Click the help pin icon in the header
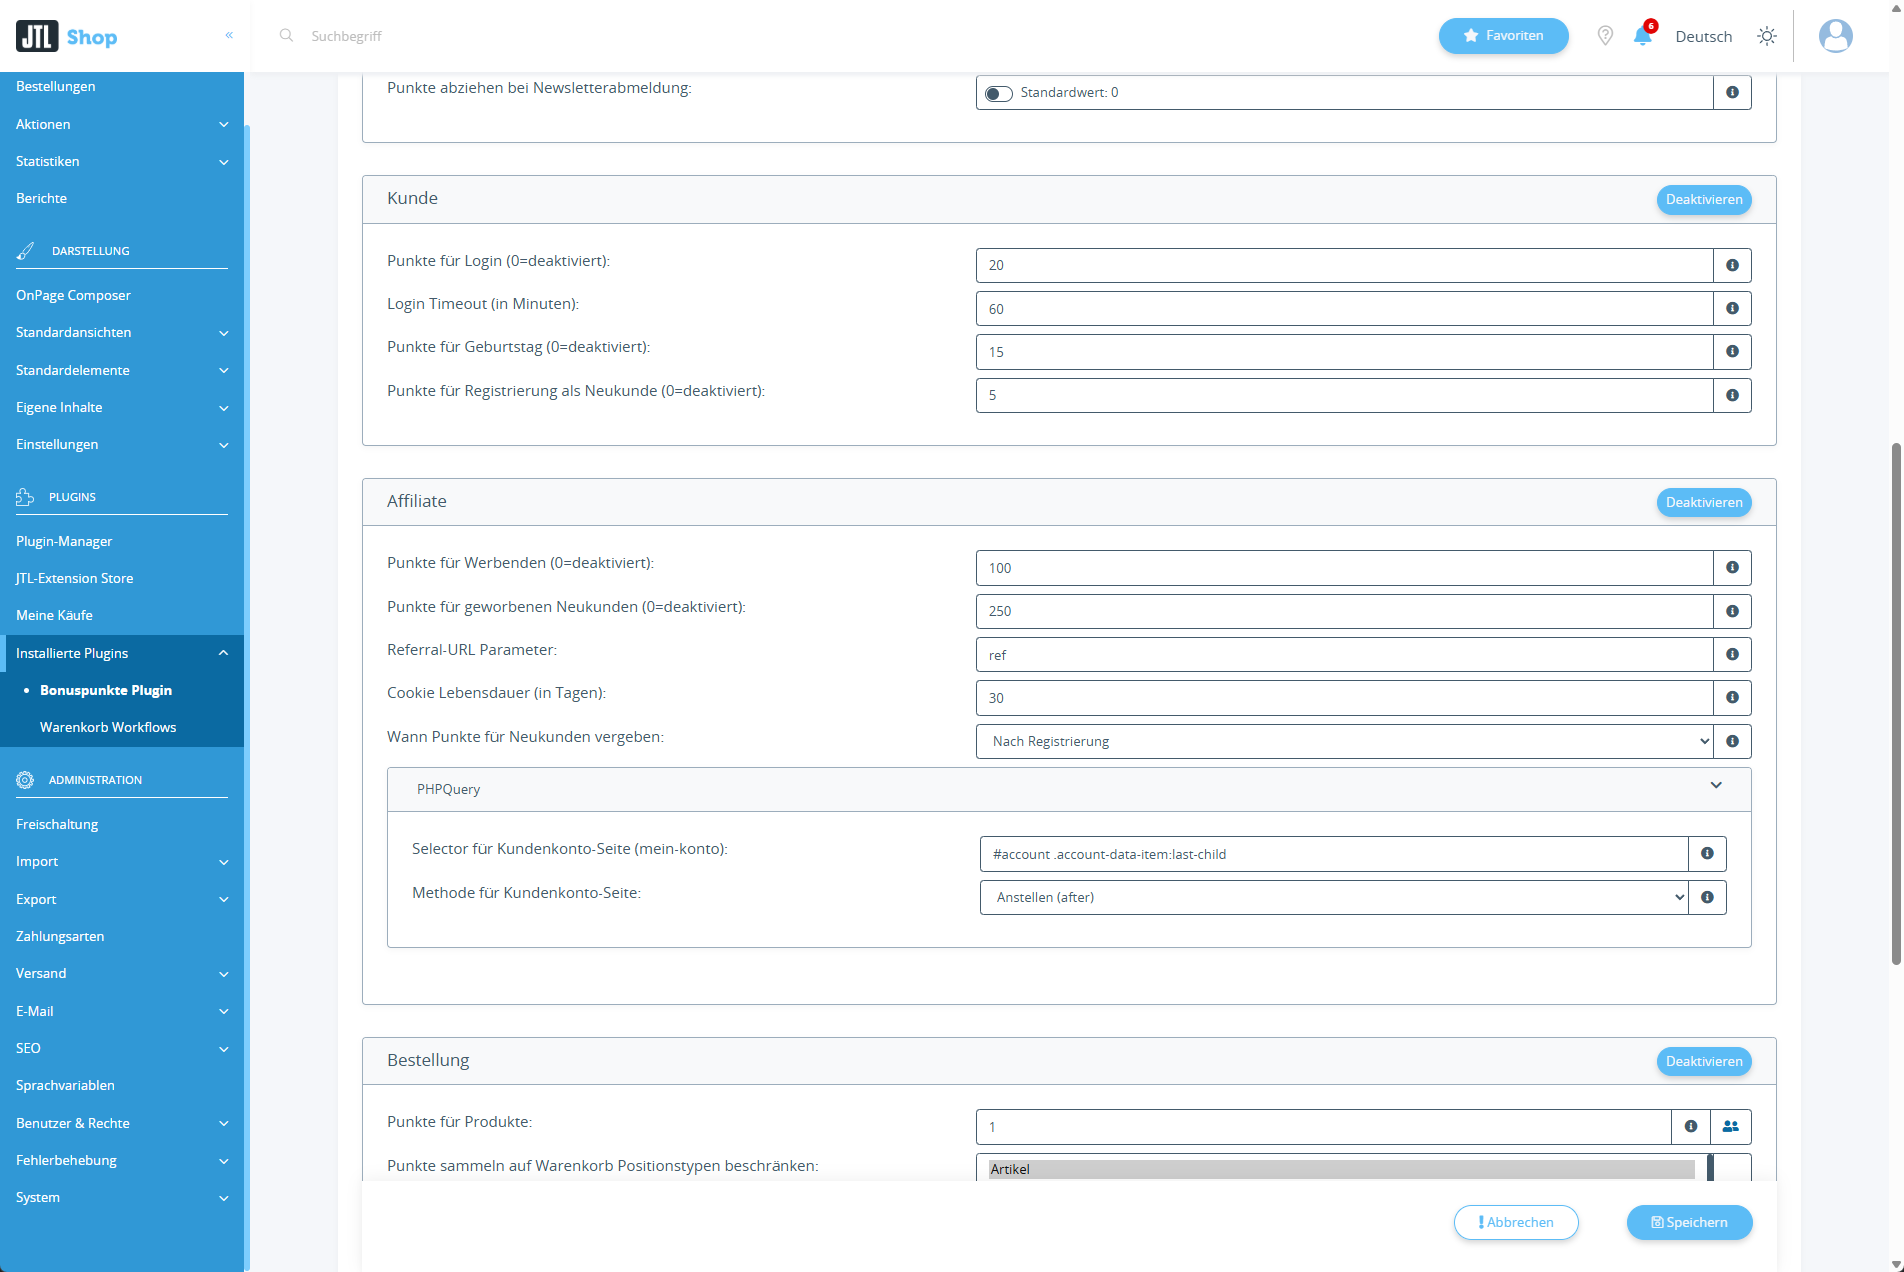This screenshot has width=1904, height=1272. point(1605,36)
